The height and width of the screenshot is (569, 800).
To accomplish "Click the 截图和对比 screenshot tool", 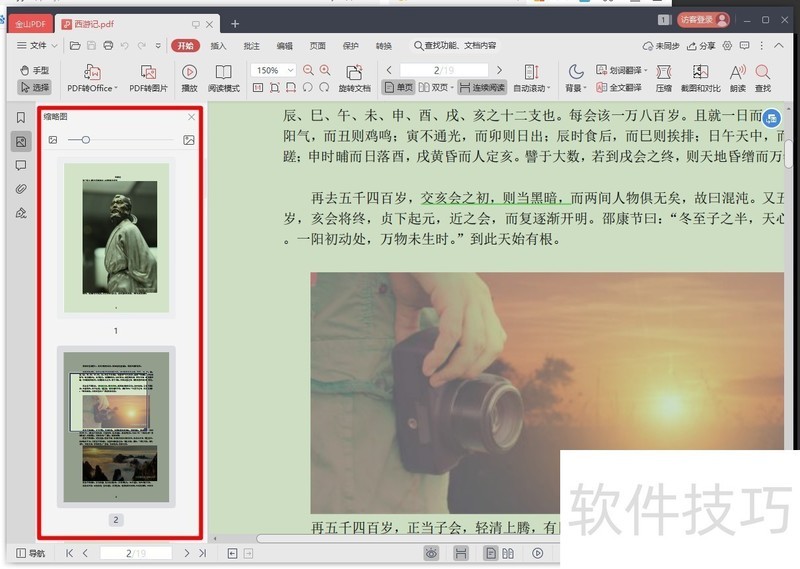I will coord(701,78).
